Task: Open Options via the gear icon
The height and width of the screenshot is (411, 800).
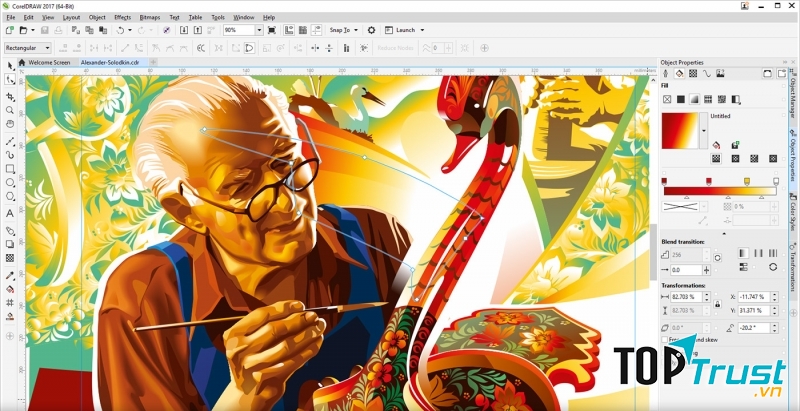Action: (371, 30)
